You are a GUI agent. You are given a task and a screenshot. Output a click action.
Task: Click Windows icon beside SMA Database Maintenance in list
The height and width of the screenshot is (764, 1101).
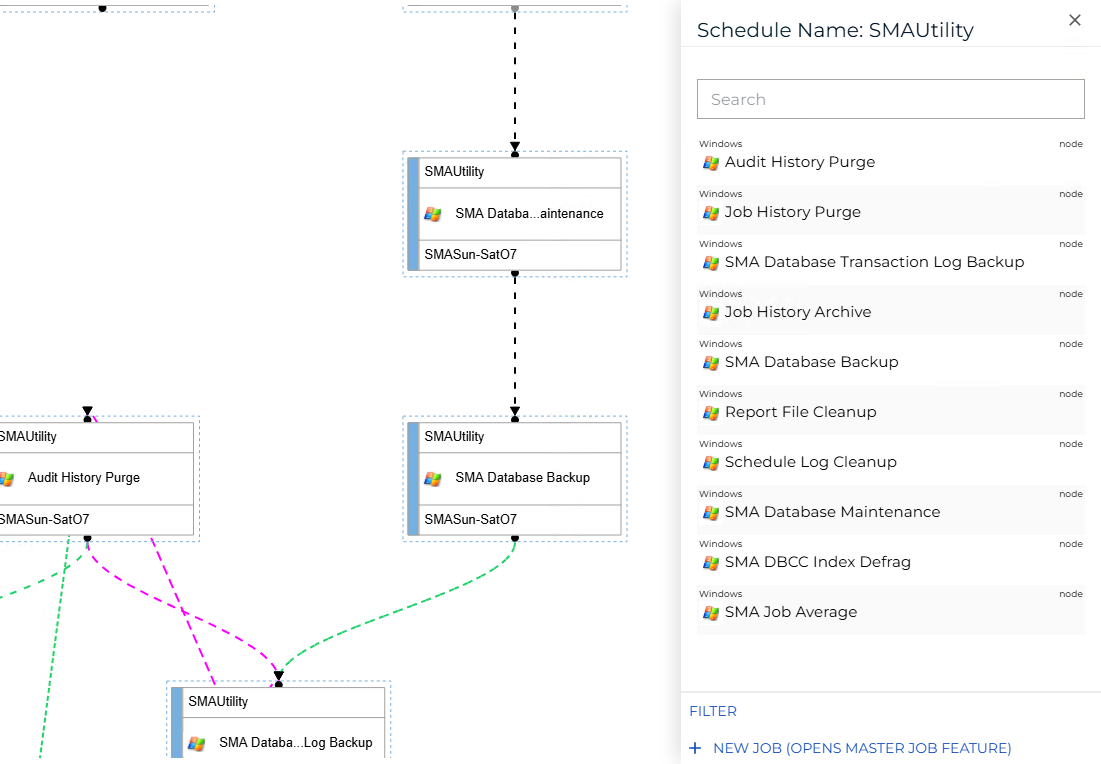pyautogui.click(x=711, y=513)
